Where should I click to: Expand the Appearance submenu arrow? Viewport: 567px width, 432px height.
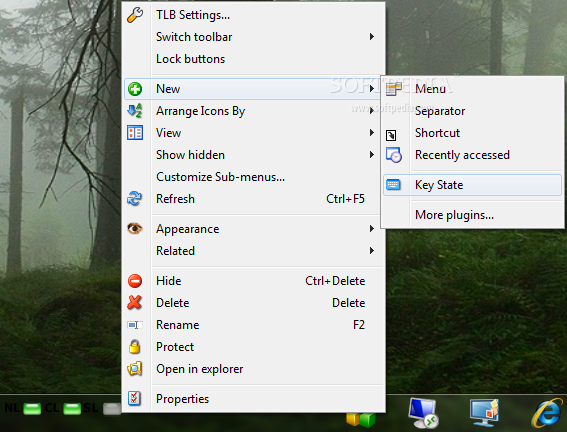(371, 228)
